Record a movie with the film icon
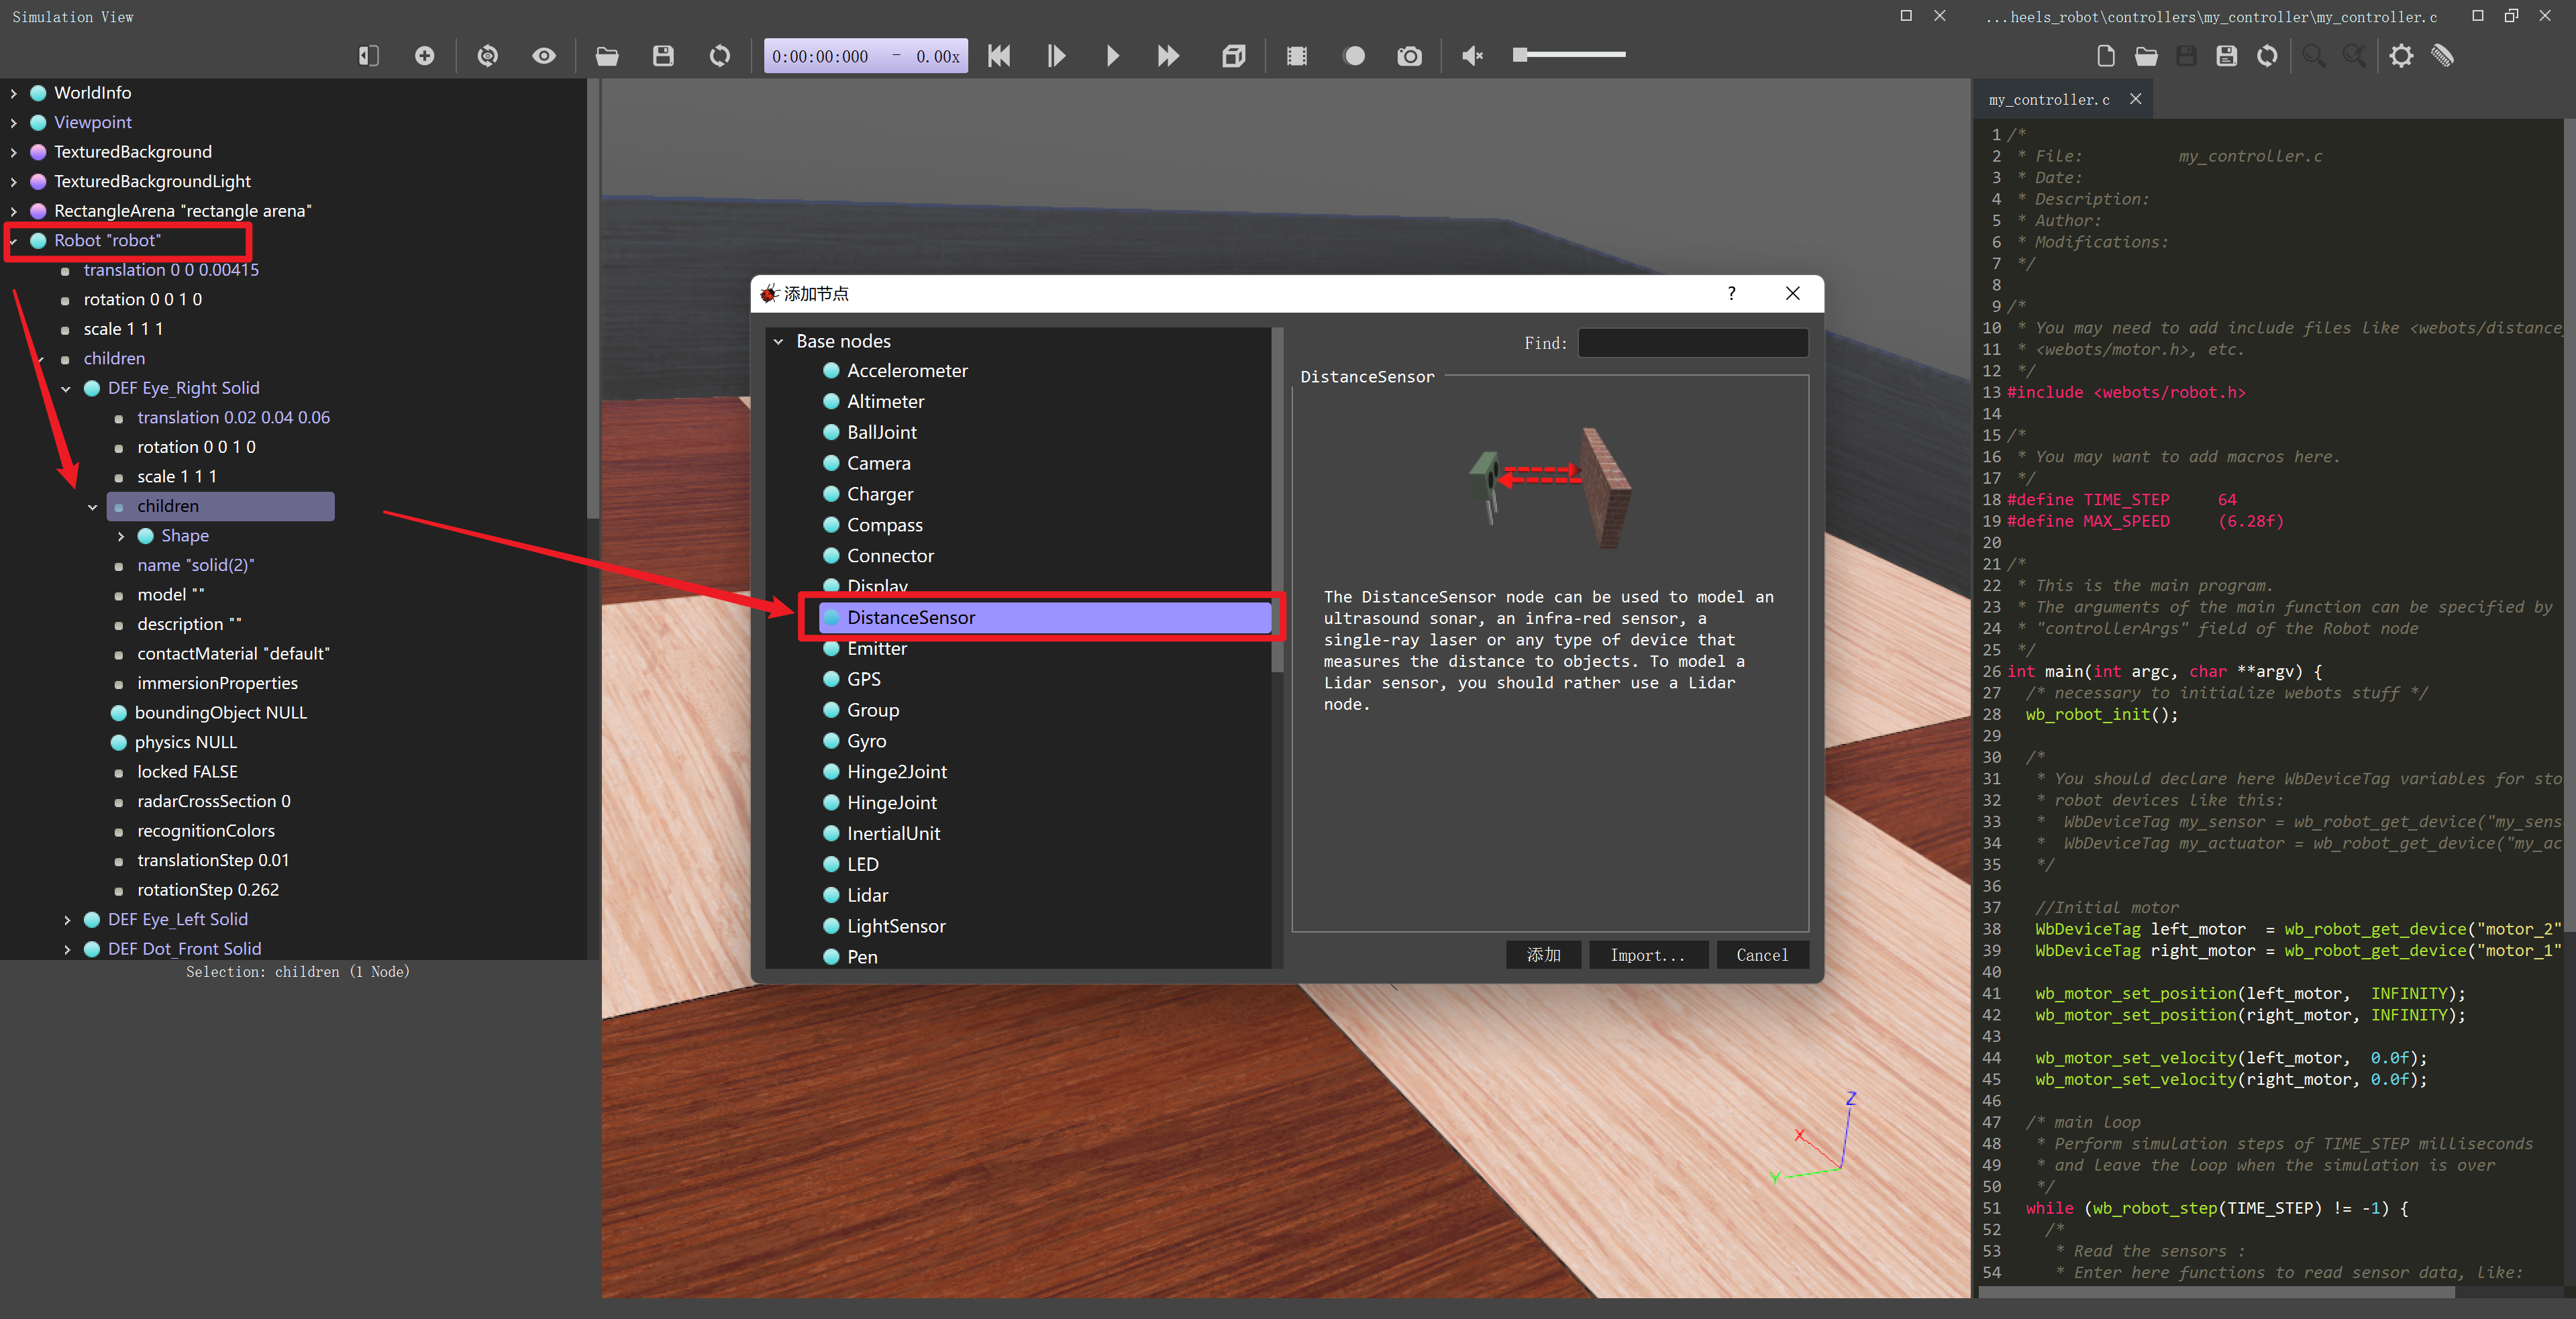 [x=1297, y=56]
